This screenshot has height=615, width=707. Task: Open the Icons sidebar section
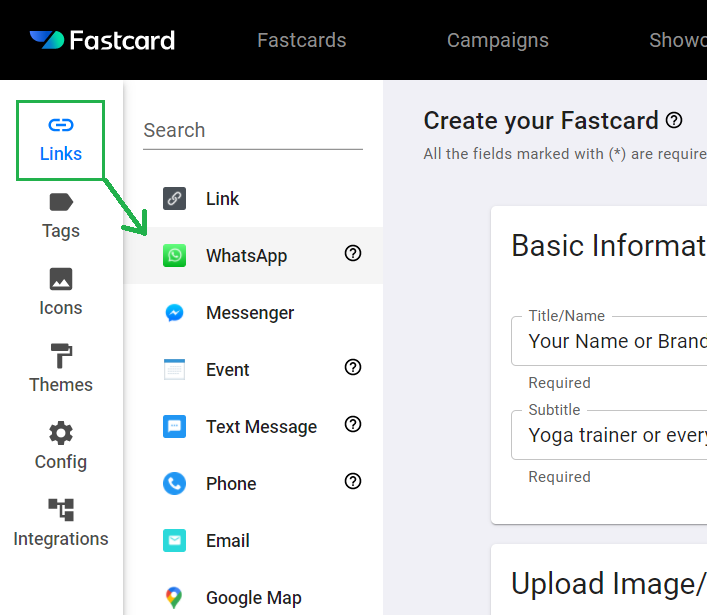pyautogui.click(x=61, y=293)
